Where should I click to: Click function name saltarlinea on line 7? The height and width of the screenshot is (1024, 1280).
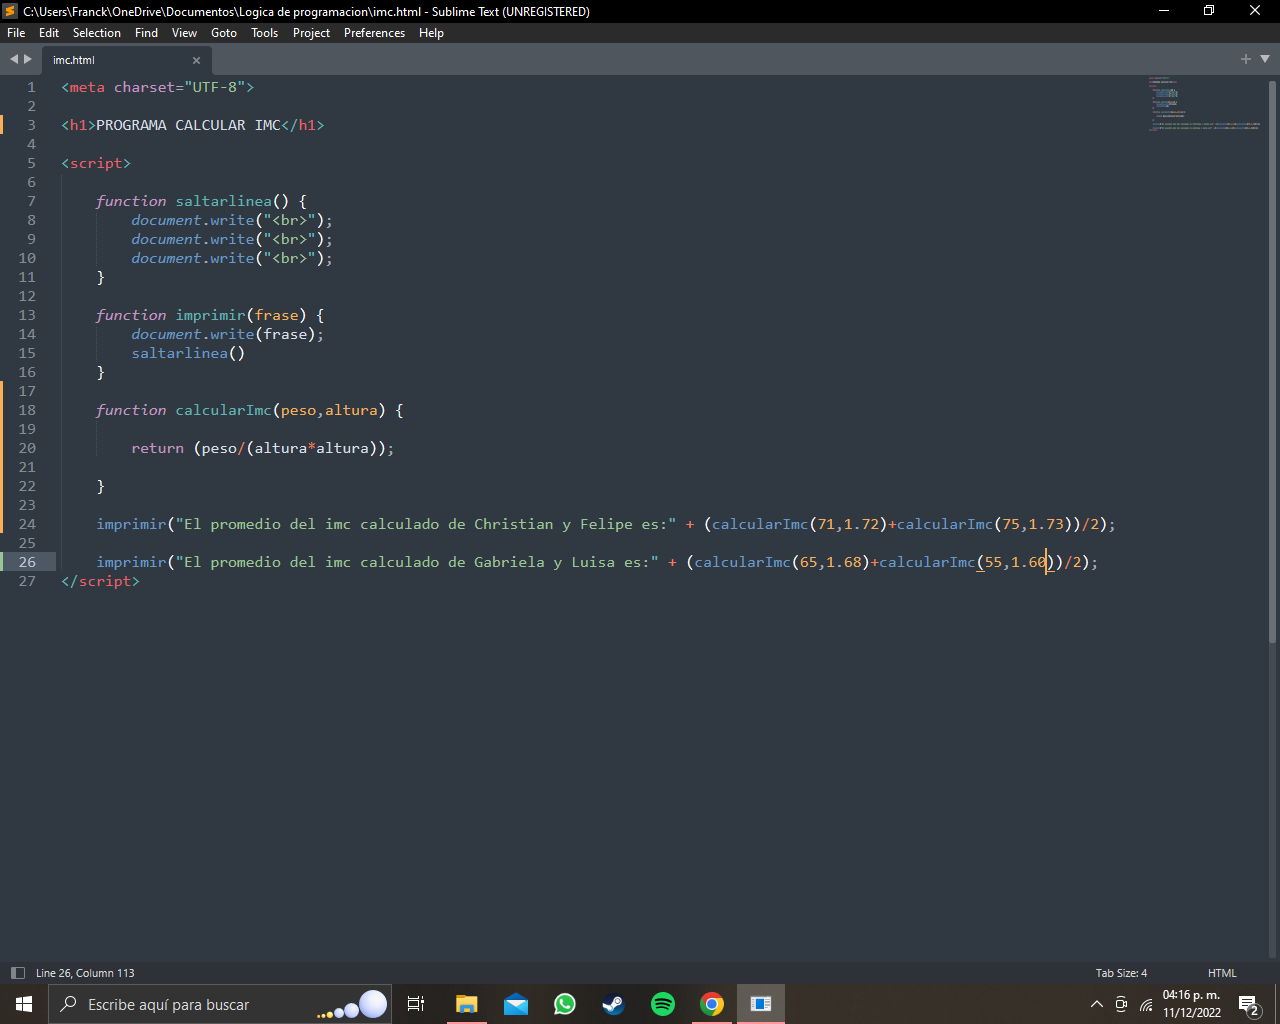pos(223,201)
